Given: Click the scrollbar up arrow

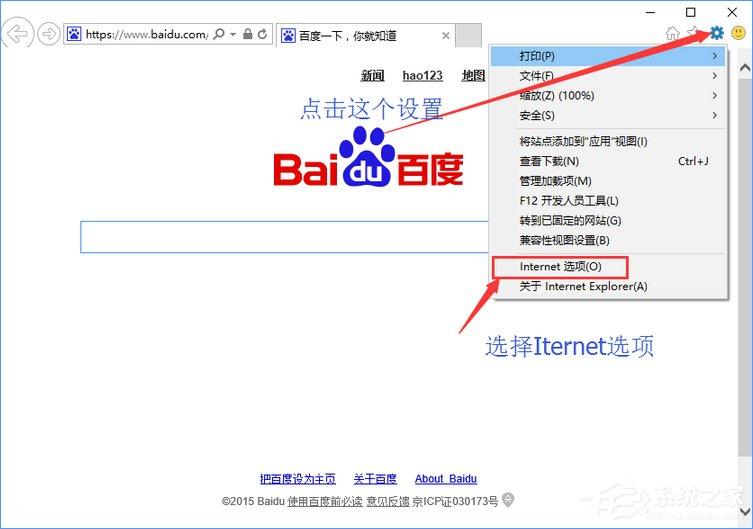Looking at the screenshot, I should (745, 68).
